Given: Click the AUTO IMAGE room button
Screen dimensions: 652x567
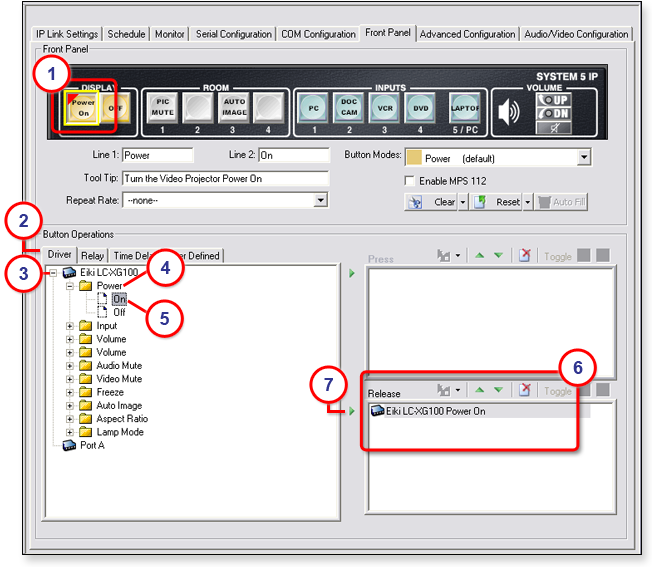Looking at the screenshot, I should 234,108.
